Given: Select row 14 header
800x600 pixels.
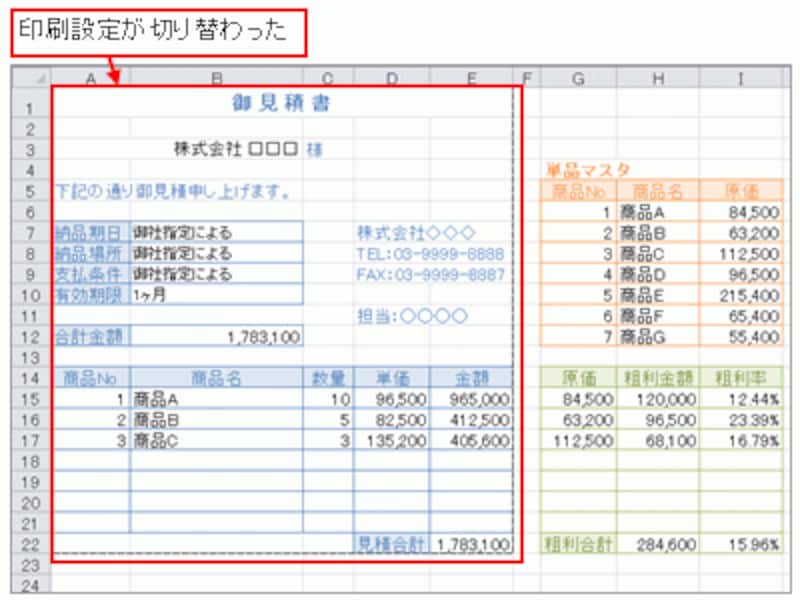Looking at the screenshot, I should pyautogui.click(x=31, y=378).
